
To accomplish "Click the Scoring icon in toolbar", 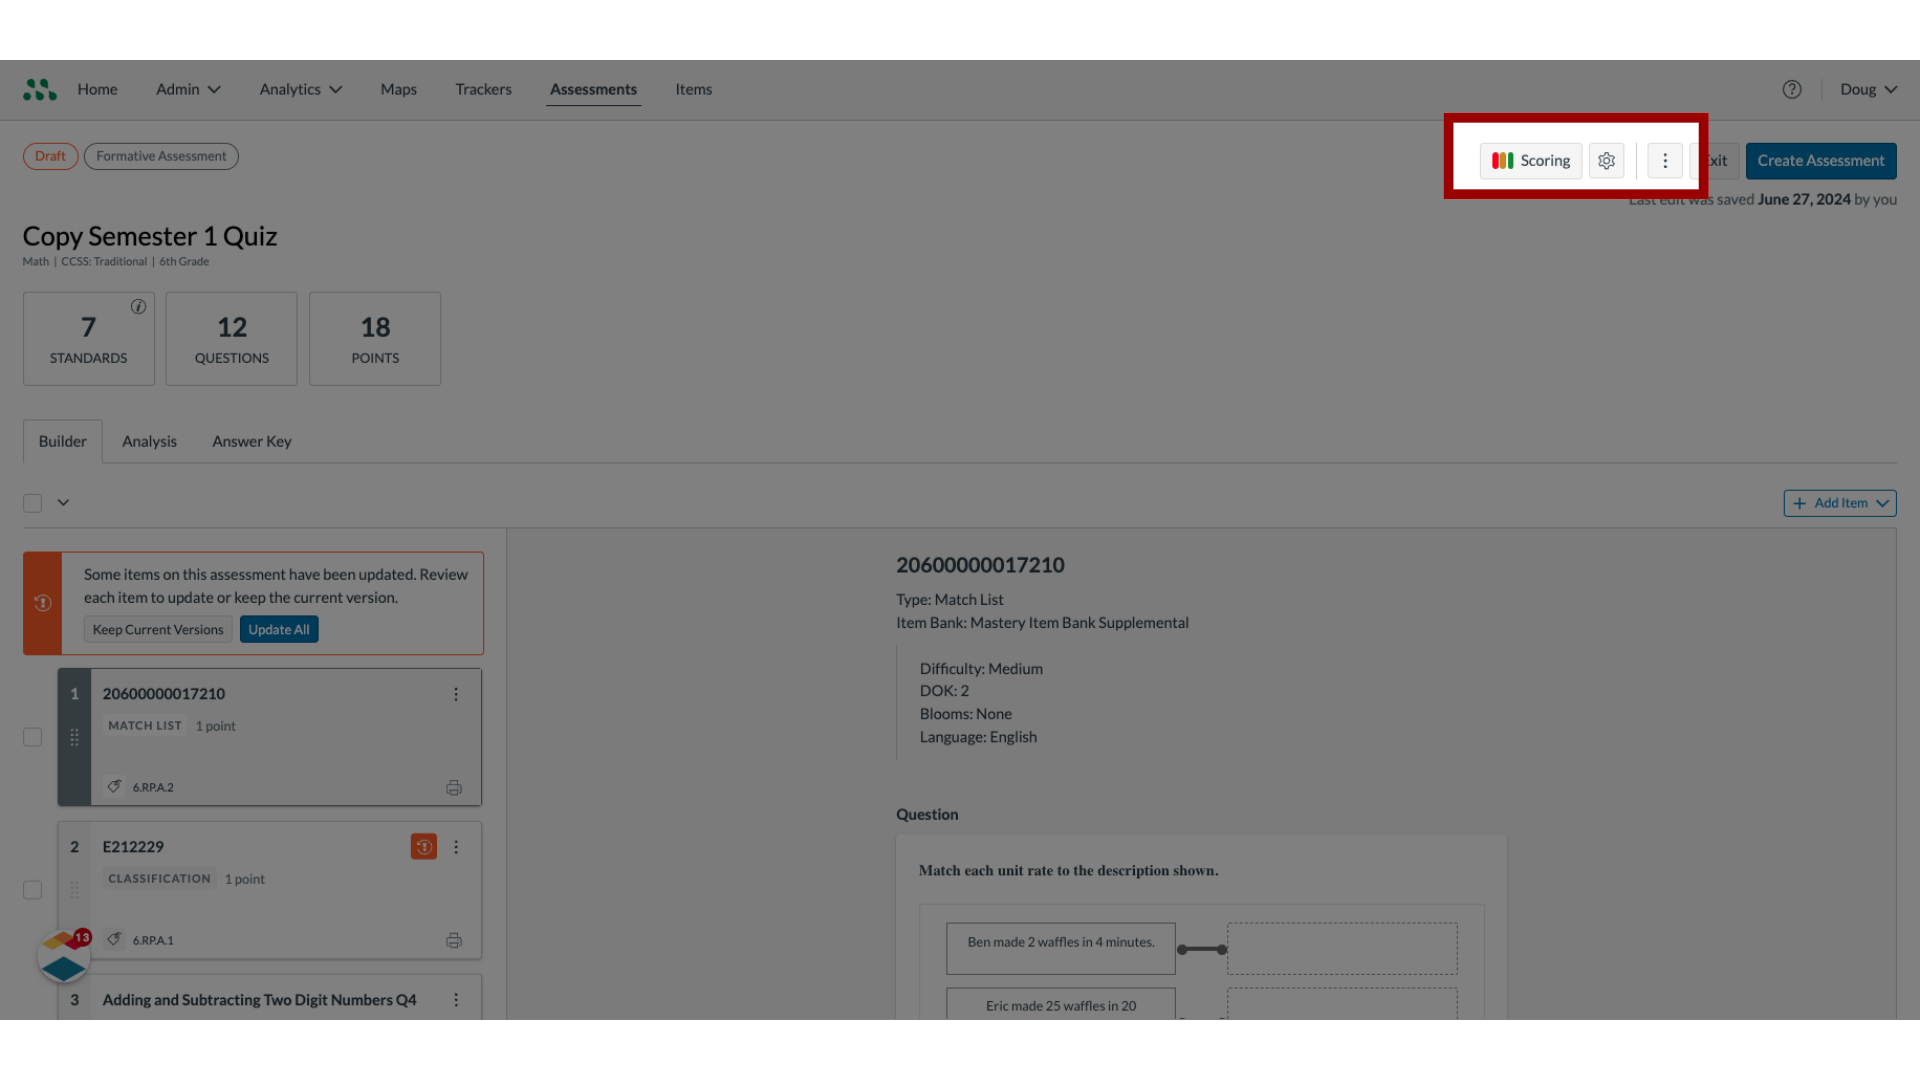I will (1530, 160).
